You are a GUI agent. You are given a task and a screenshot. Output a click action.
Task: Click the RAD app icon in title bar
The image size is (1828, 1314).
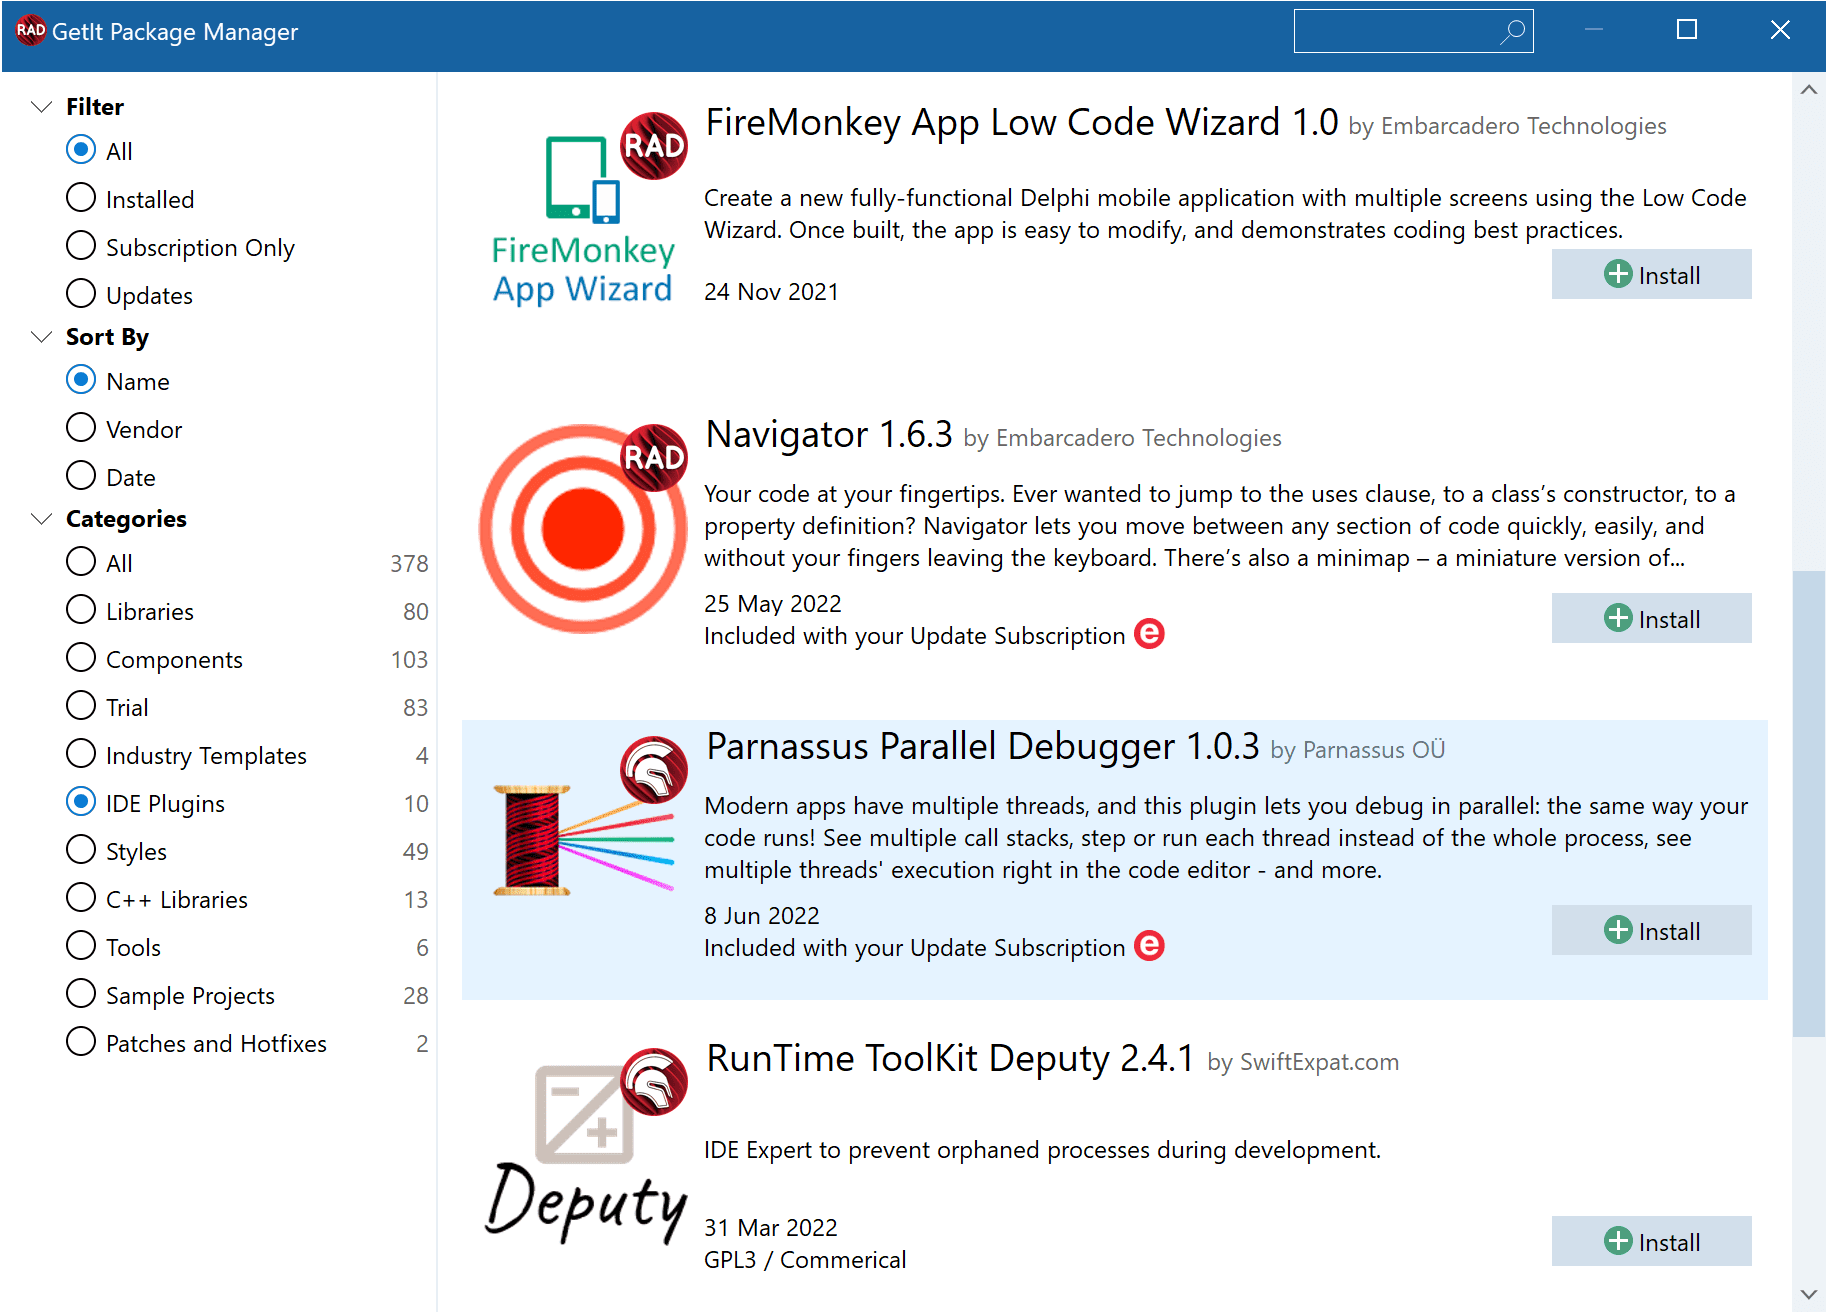pos(31,30)
